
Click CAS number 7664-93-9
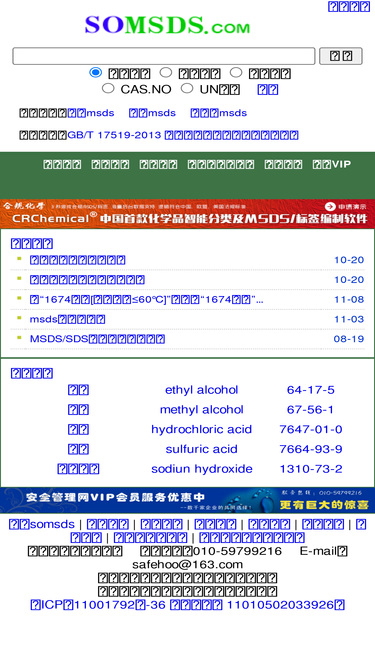click(311, 449)
